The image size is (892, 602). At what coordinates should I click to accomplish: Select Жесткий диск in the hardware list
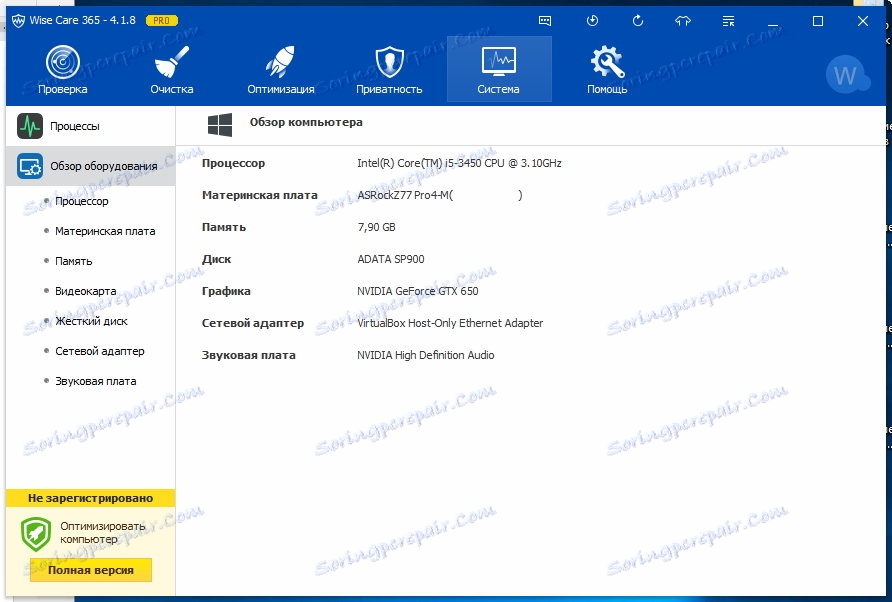click(x=91, y=321)
